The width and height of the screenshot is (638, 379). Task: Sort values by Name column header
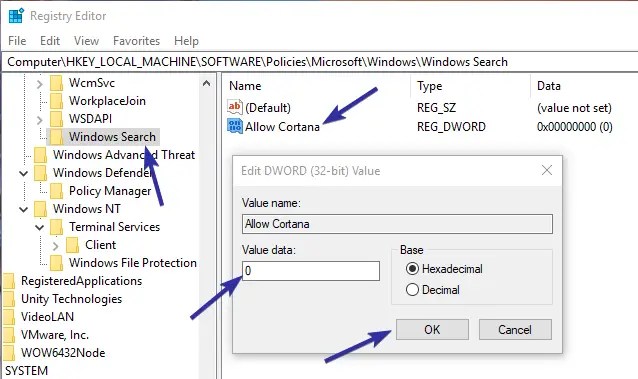click(x=245, y=86)
